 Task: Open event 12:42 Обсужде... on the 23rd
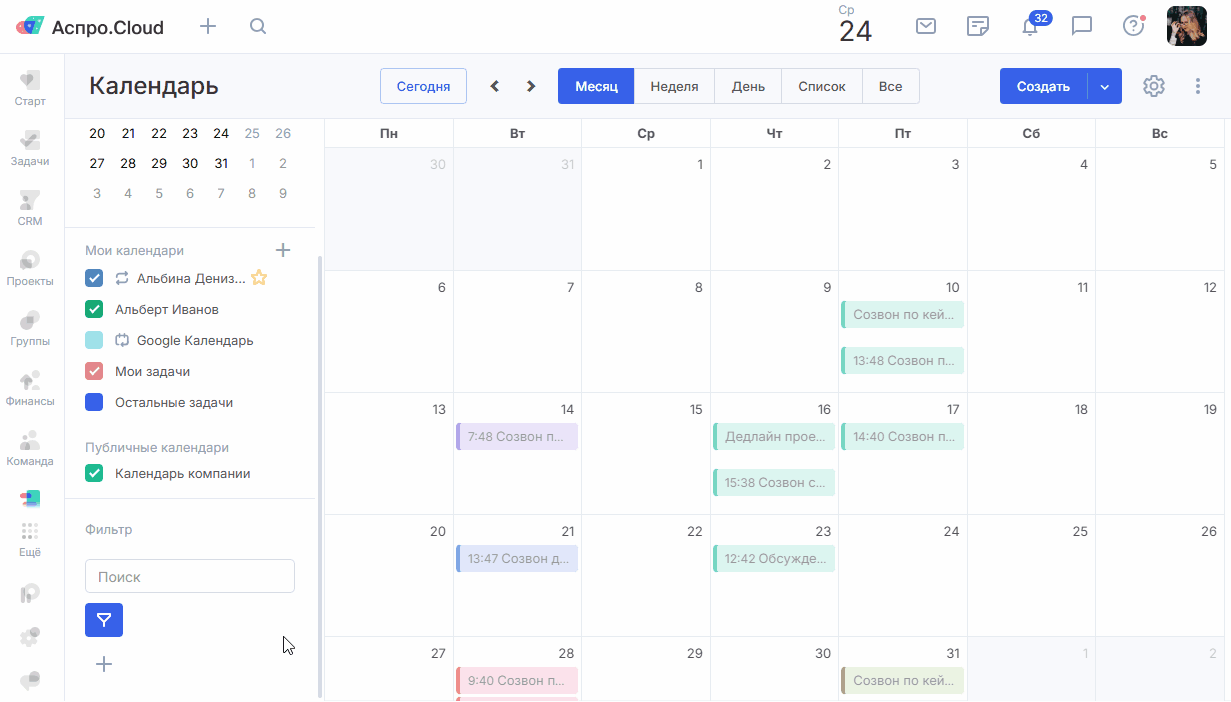point(774,558)
